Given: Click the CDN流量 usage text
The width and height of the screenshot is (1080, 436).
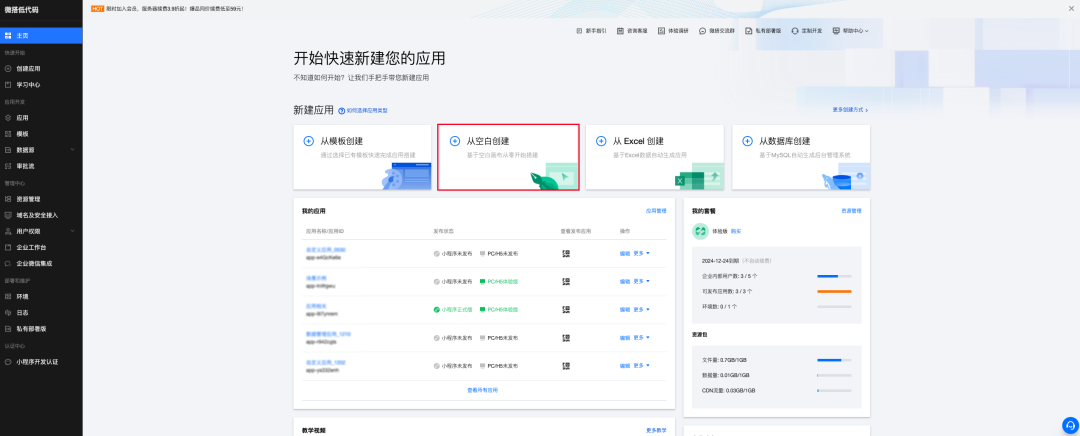Looking at the screenshot, I should pyautogui.click(x=729, y=390).
